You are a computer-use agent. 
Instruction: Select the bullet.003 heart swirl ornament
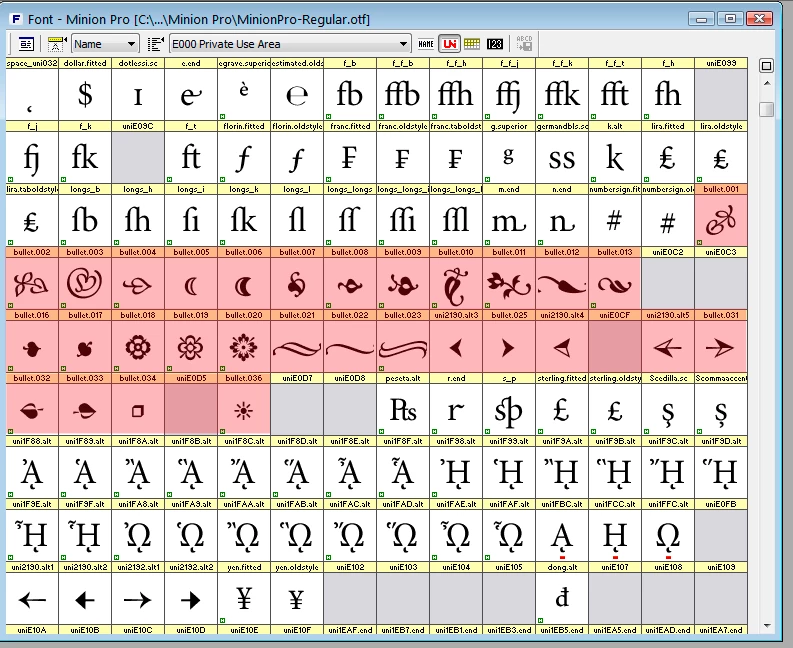[85, 283]
